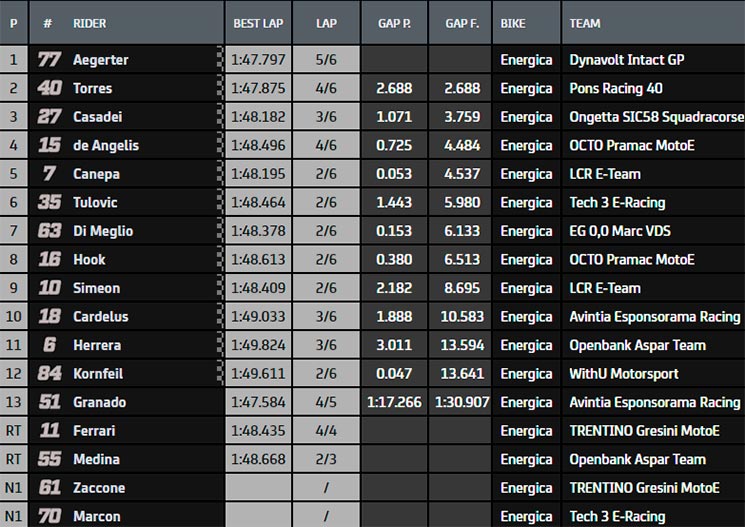Select number 51 badge for Granado

click(x=49, y=402)
